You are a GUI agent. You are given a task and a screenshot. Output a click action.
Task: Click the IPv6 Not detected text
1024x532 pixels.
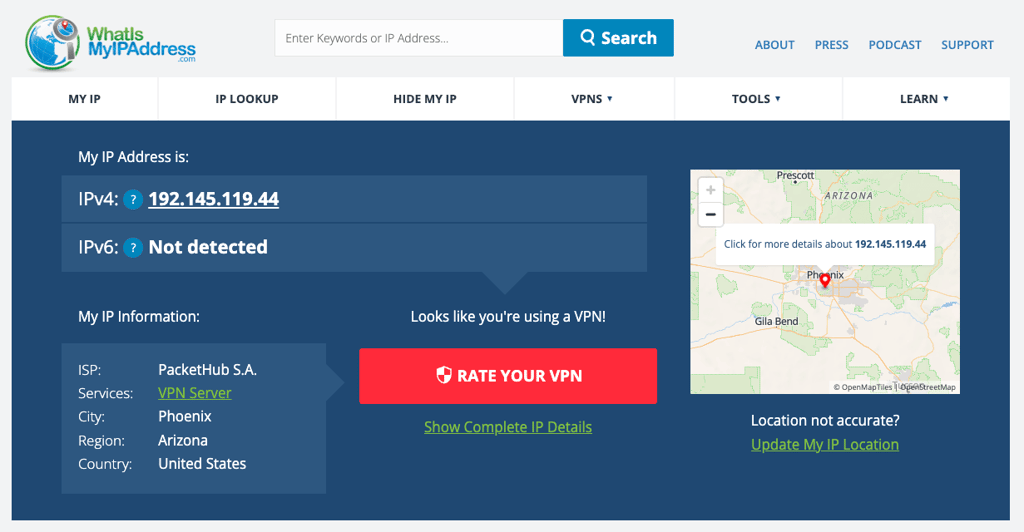208,247
